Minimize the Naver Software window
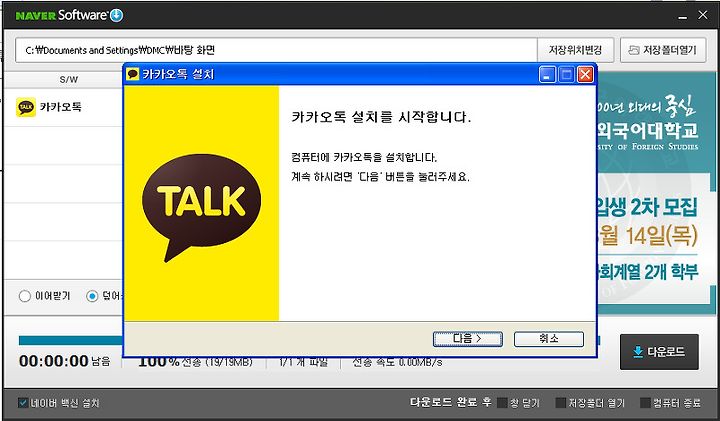Image resolution: width=720 pixels, height=421 pixels. click(x=683, y=16)
